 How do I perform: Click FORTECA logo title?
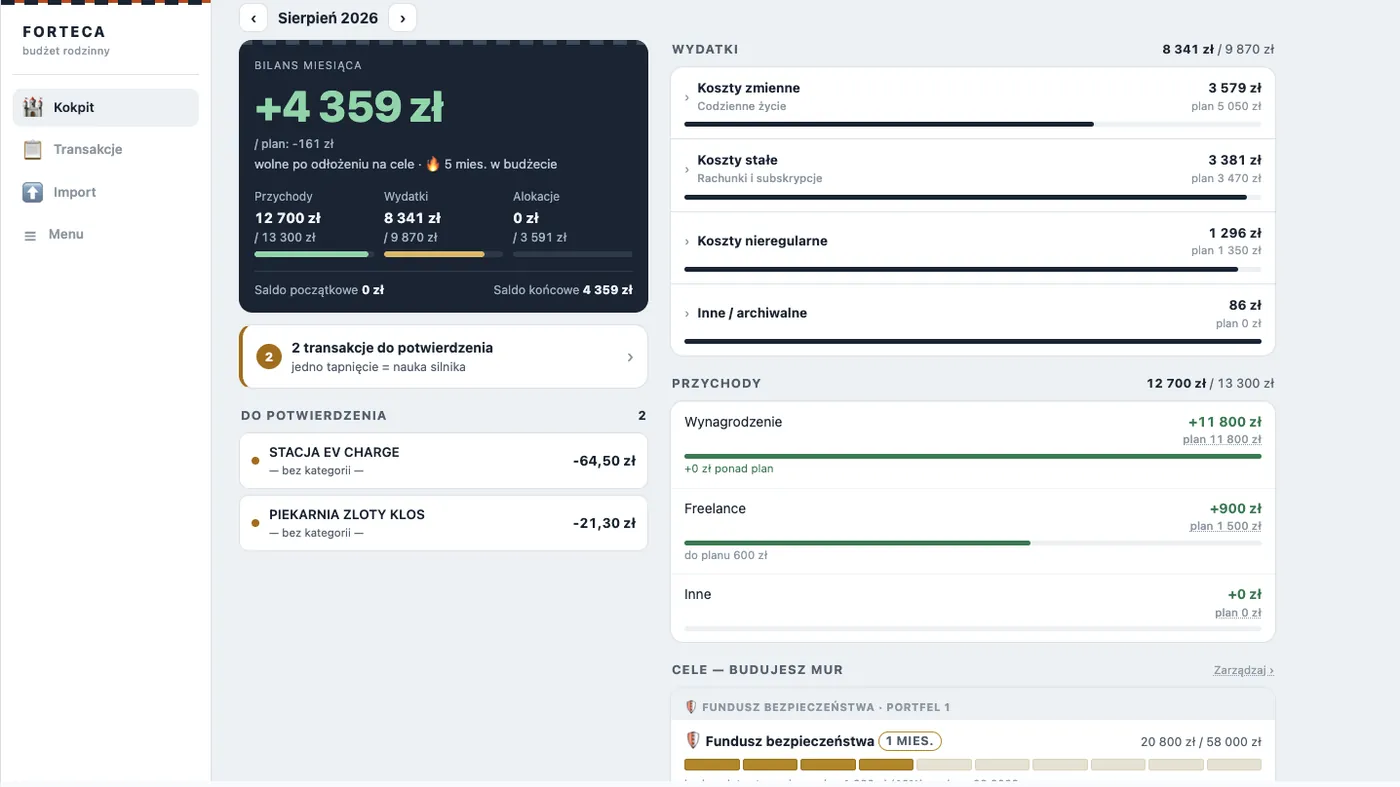(64, 32)
